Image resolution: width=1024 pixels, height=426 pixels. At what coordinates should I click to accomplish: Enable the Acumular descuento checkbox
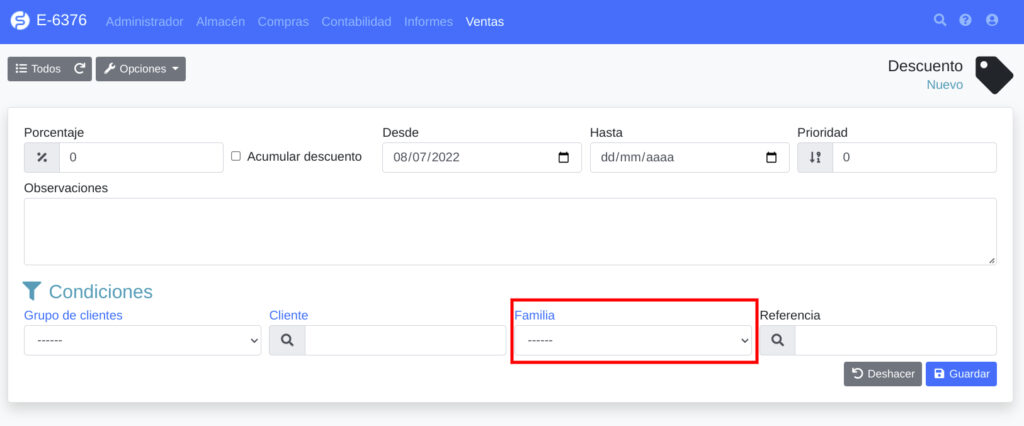(x=236, y=157)
